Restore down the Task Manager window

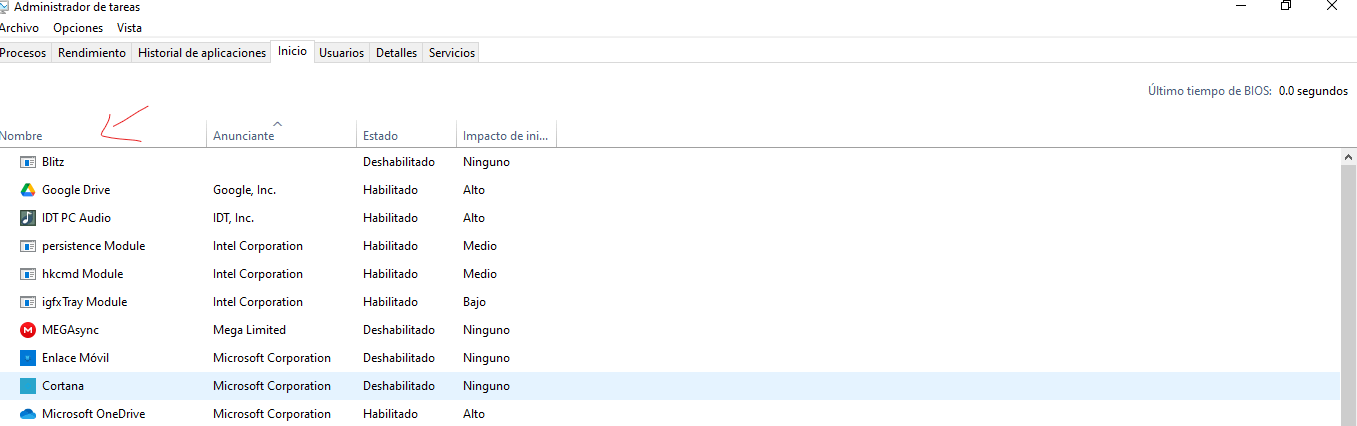point(1286,6)
